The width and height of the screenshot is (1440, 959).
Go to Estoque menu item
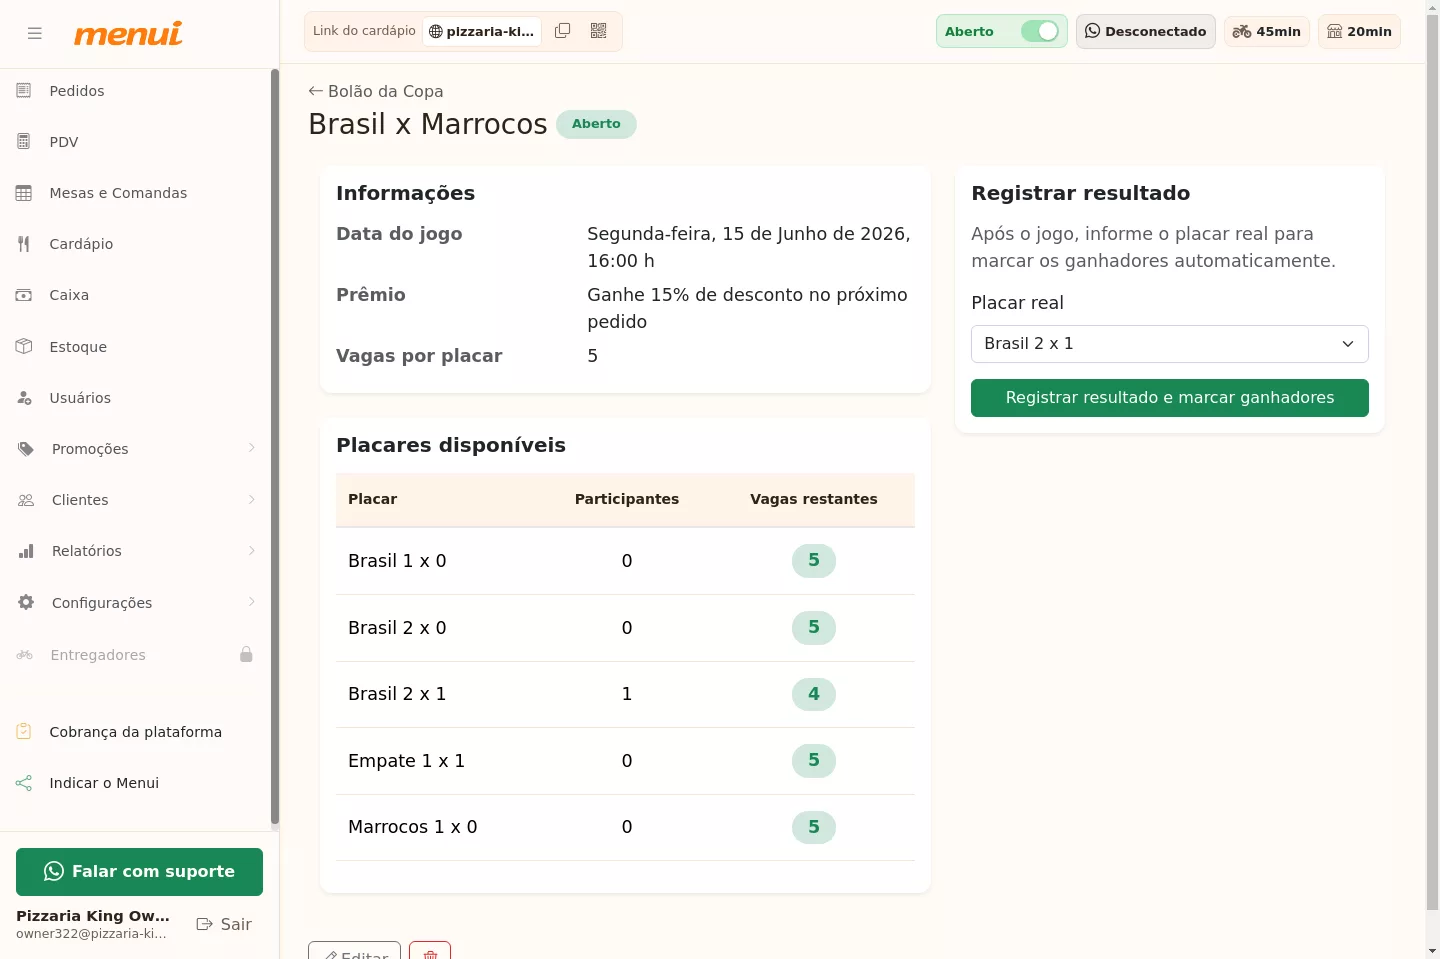pos(78,347)
